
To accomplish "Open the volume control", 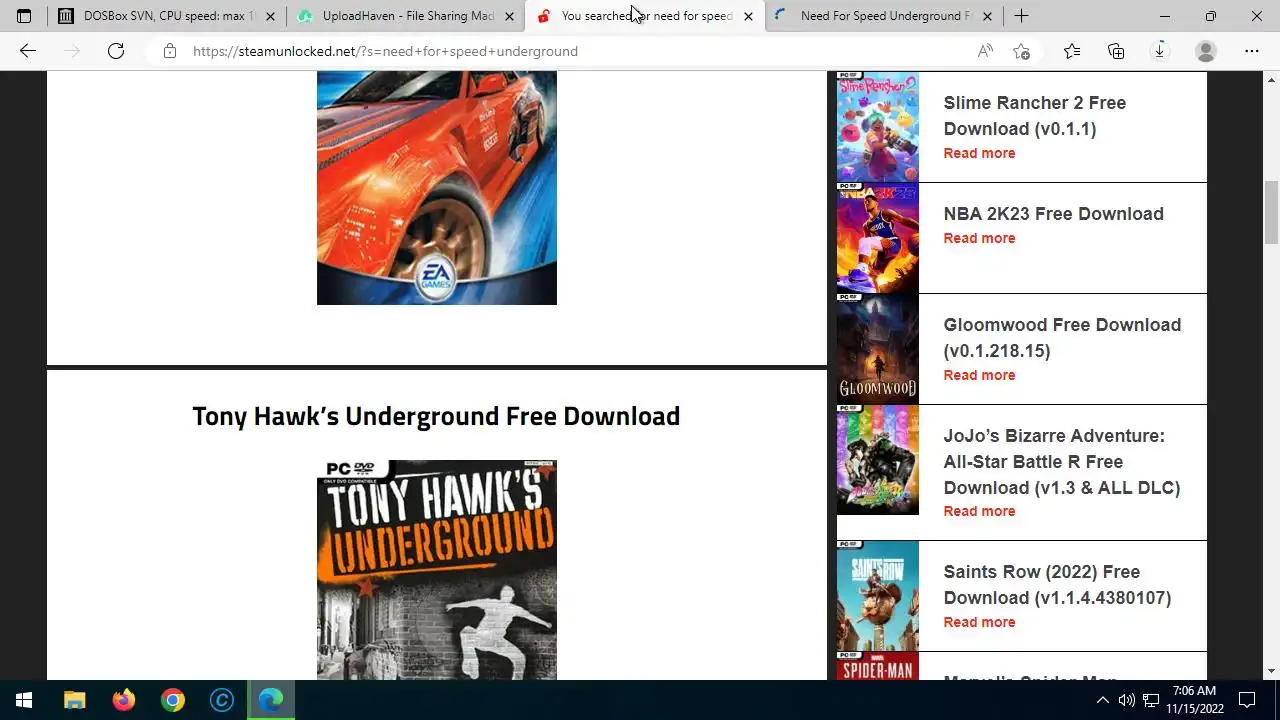I will (1127, 700).
